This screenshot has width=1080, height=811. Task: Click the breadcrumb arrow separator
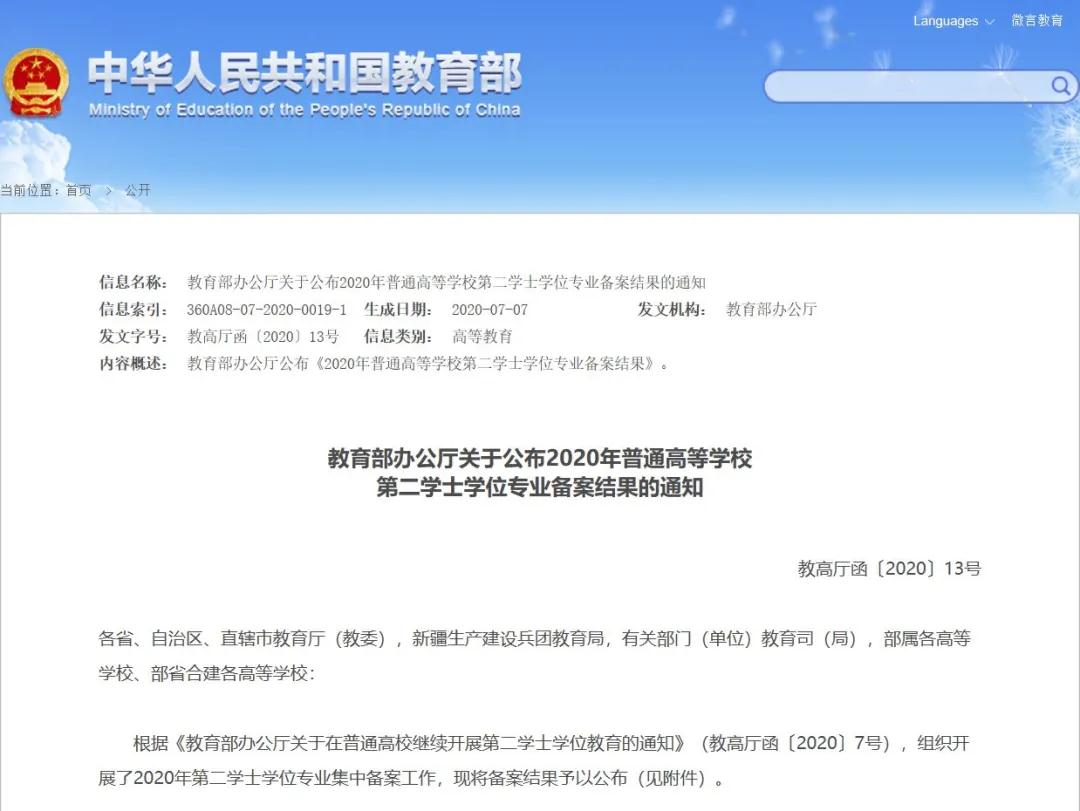pyautogui.click(x=108, y=190)
